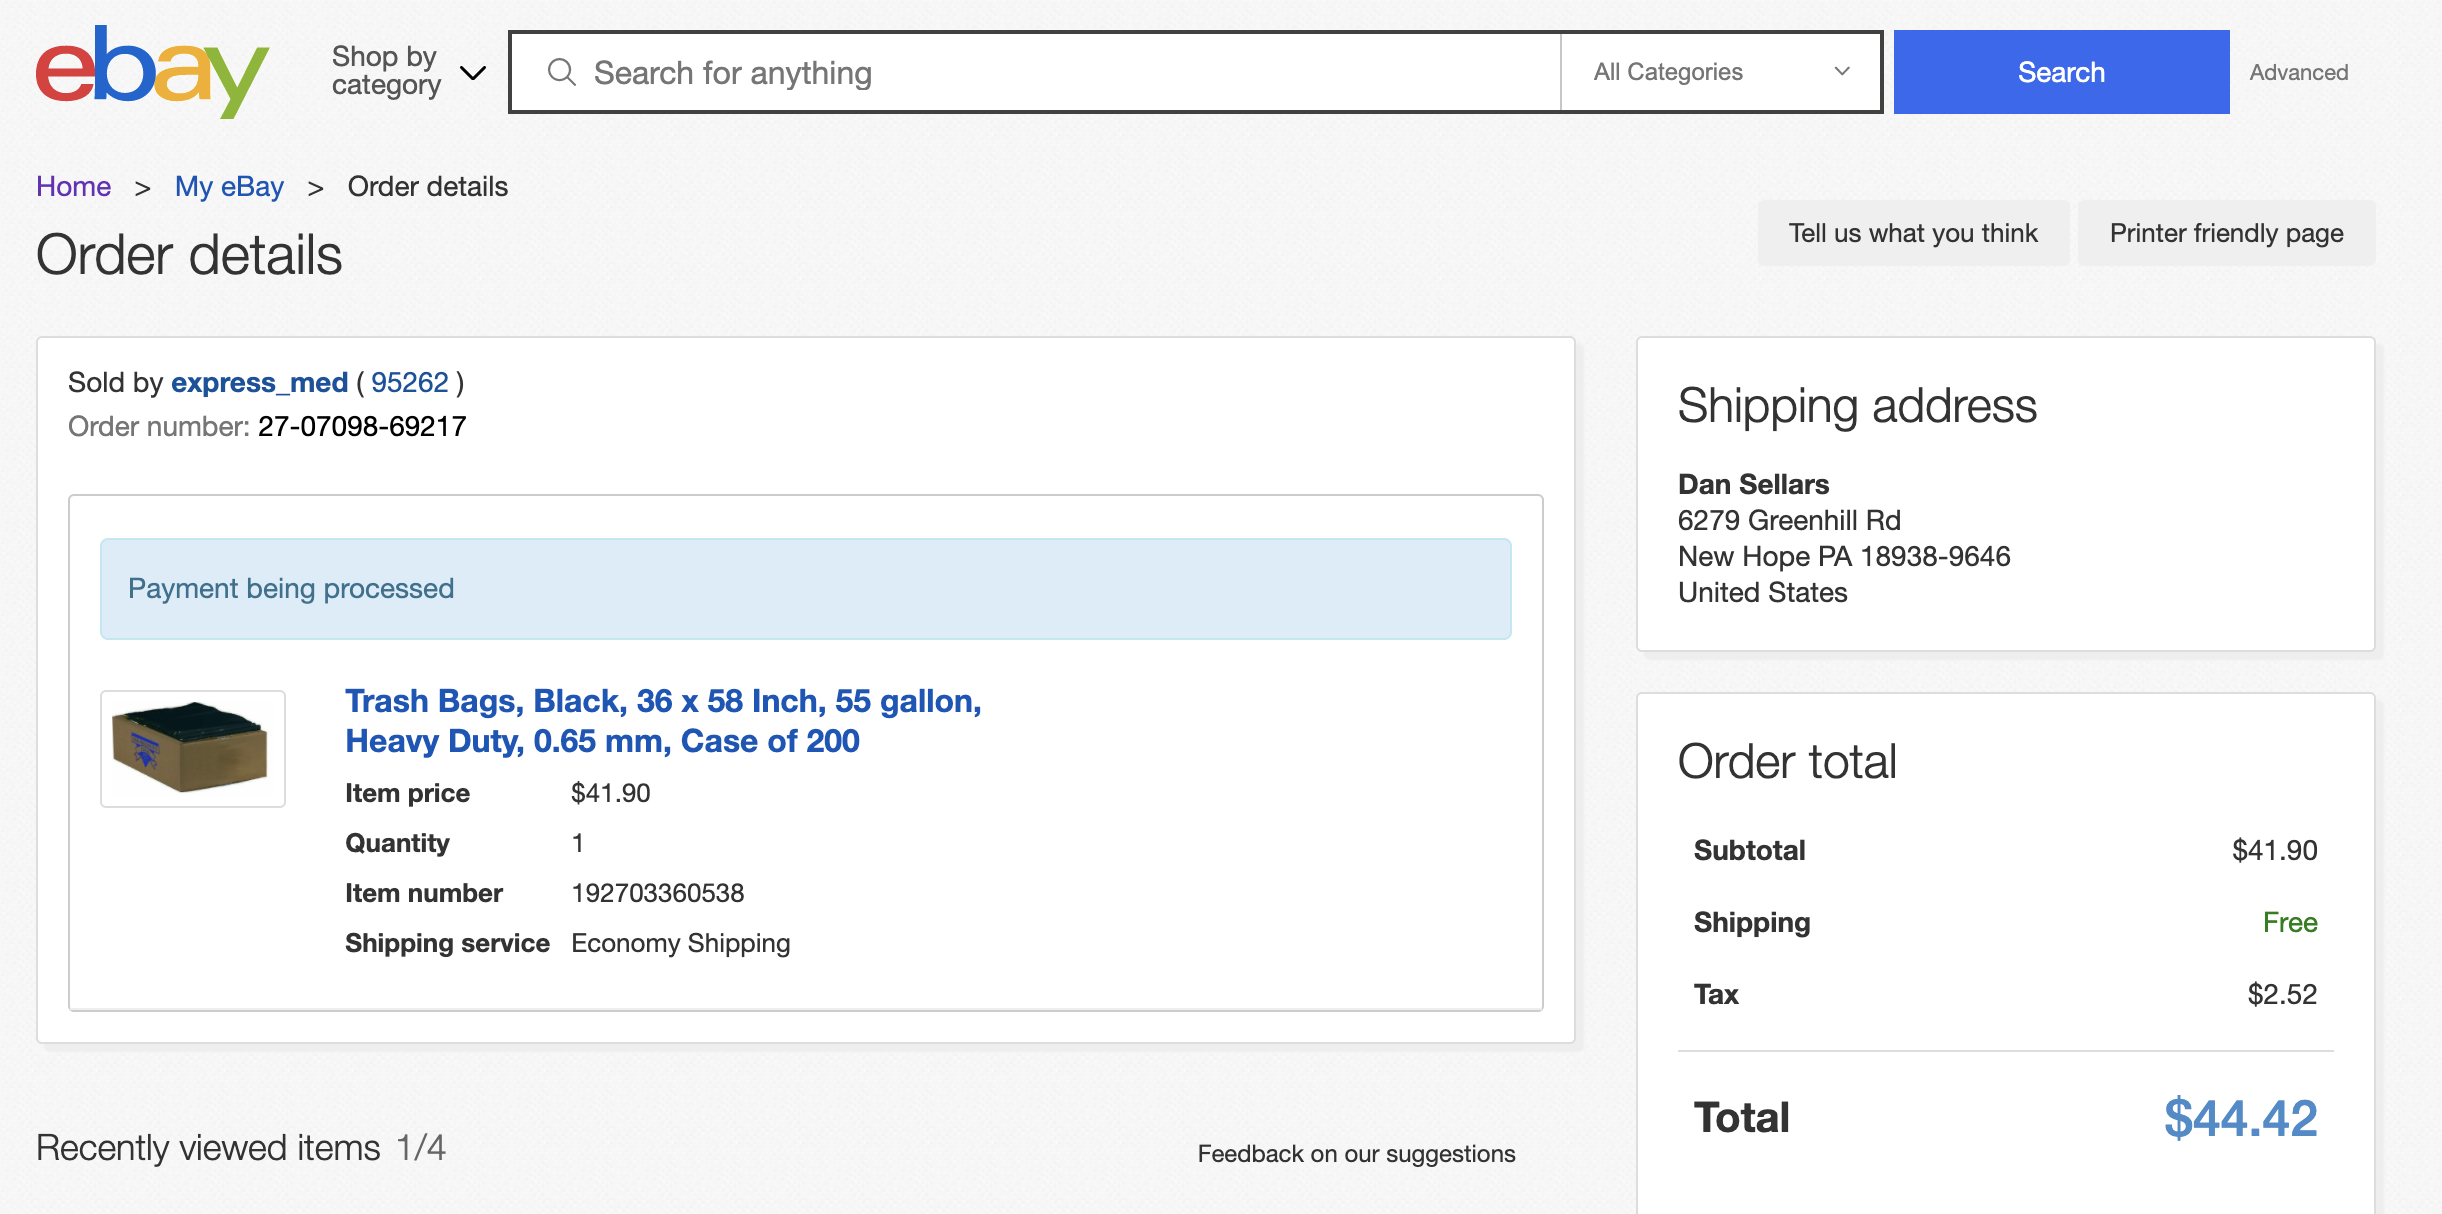2442x1214 pixels.
Task: Click the blue Search button
Action: click(2061, 72)
